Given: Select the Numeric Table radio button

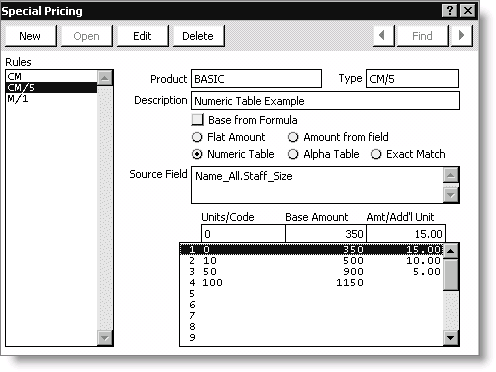Looking at the screenshot, I should [197, 154].
